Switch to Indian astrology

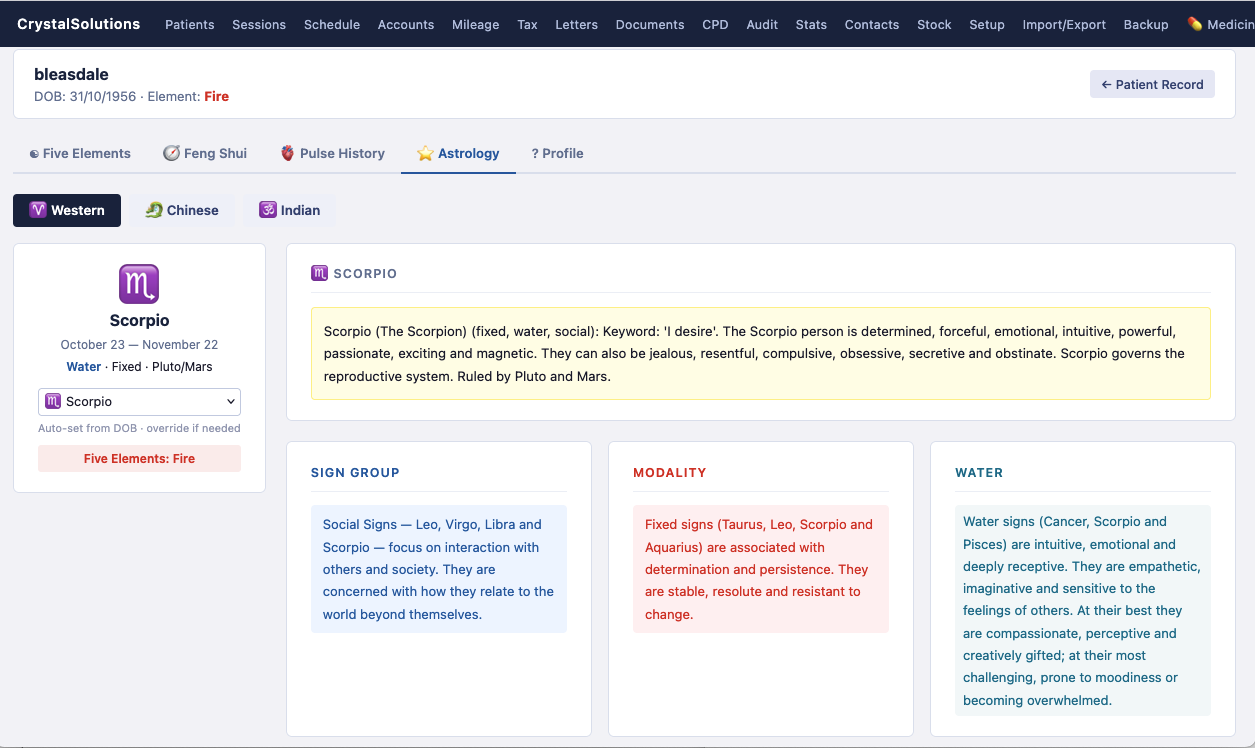pyautogui.click(x=289, y=210)
